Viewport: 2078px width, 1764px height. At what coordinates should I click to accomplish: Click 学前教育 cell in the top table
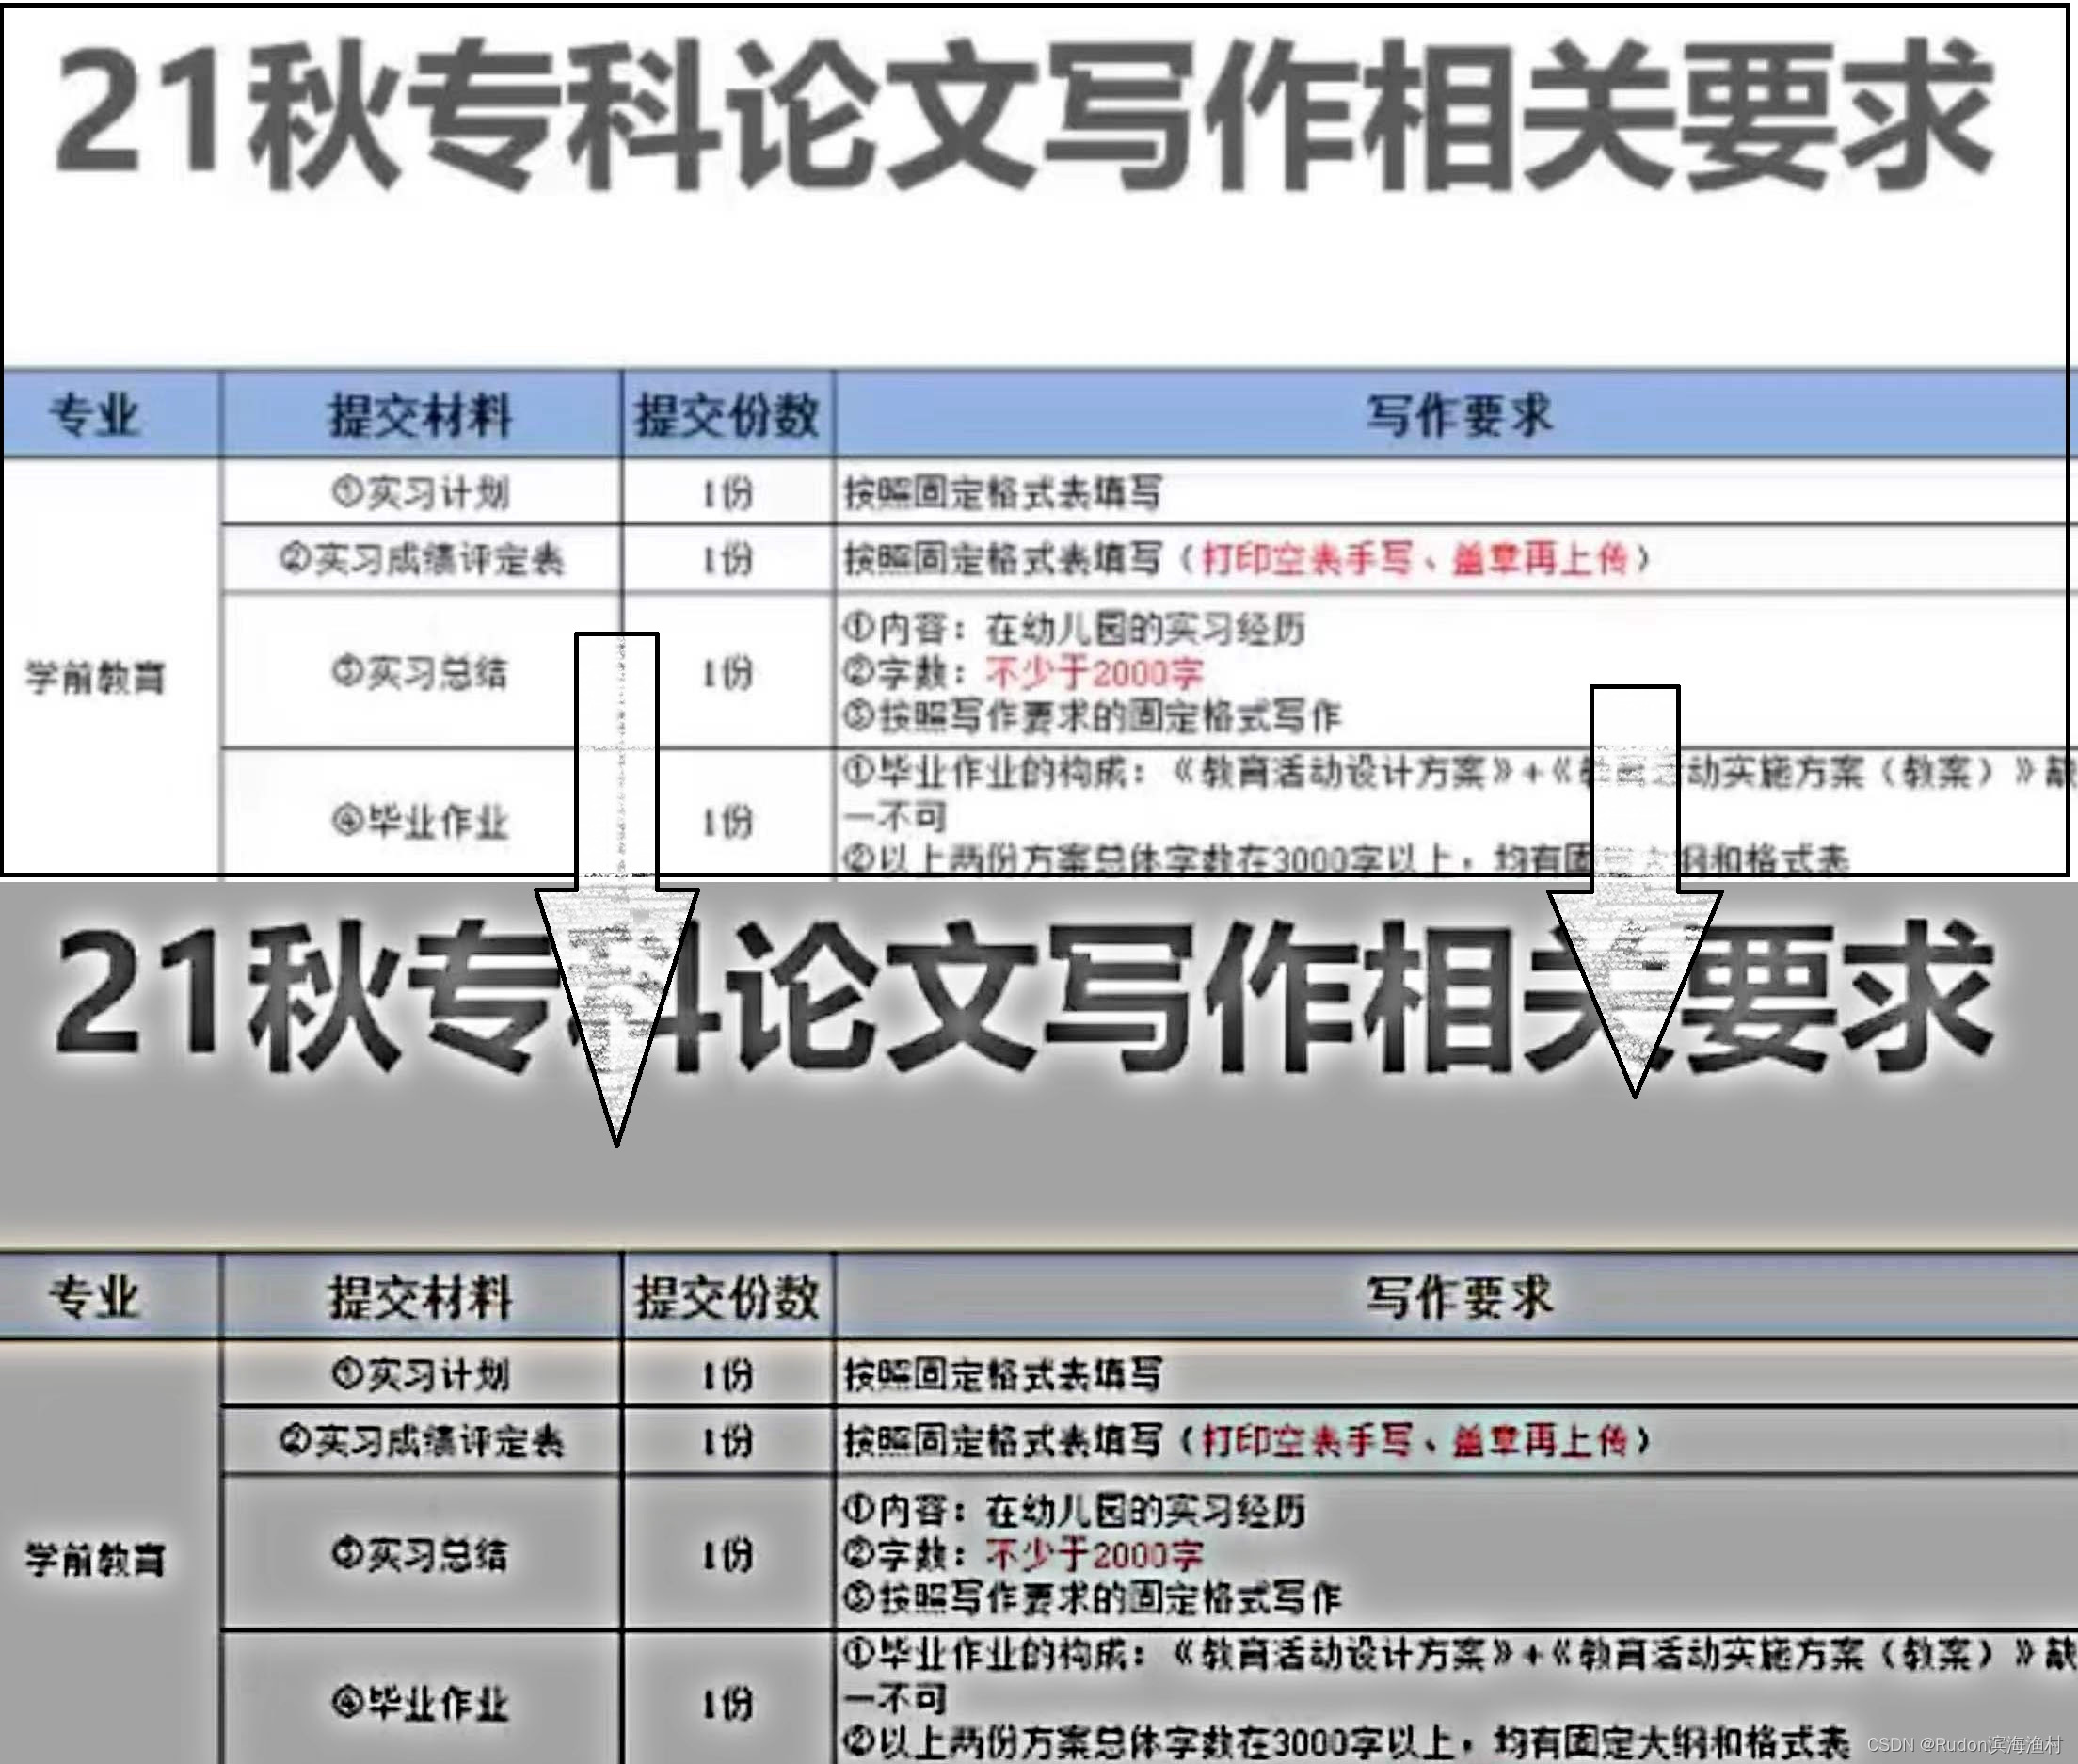(95, 678)
